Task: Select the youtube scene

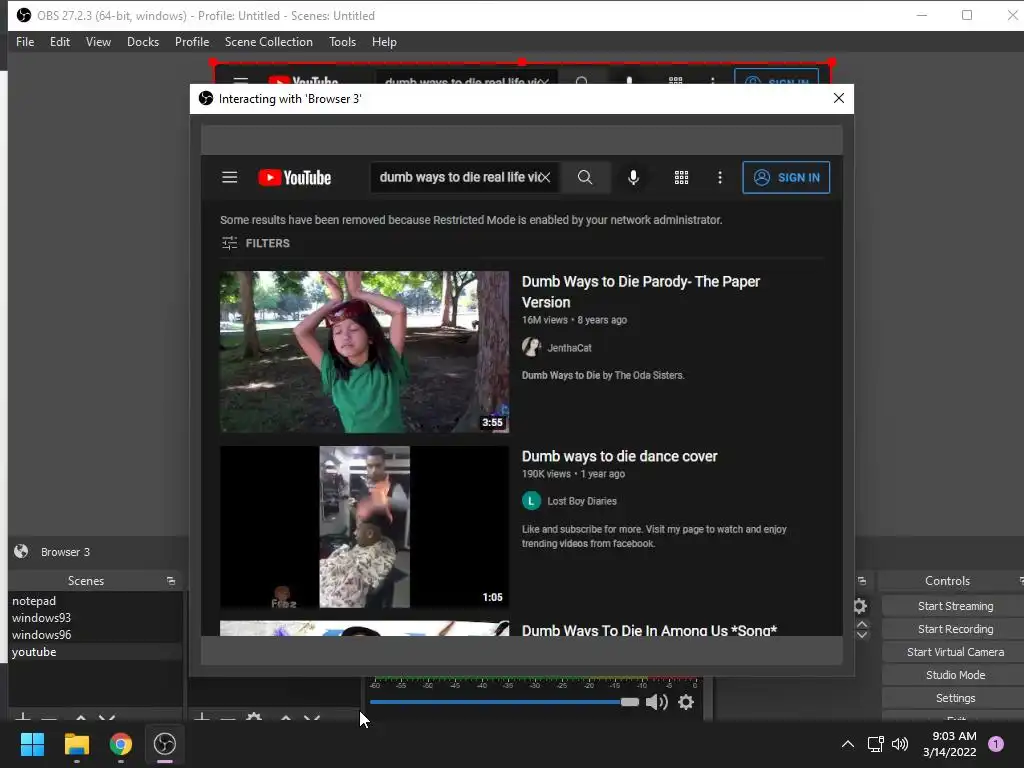Action: 95,652
